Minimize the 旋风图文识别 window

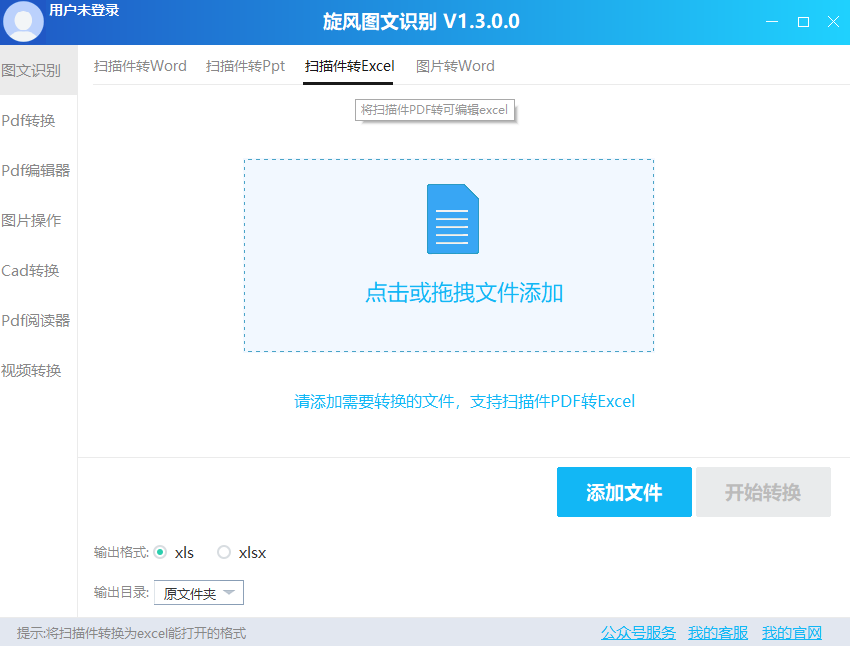772,22
